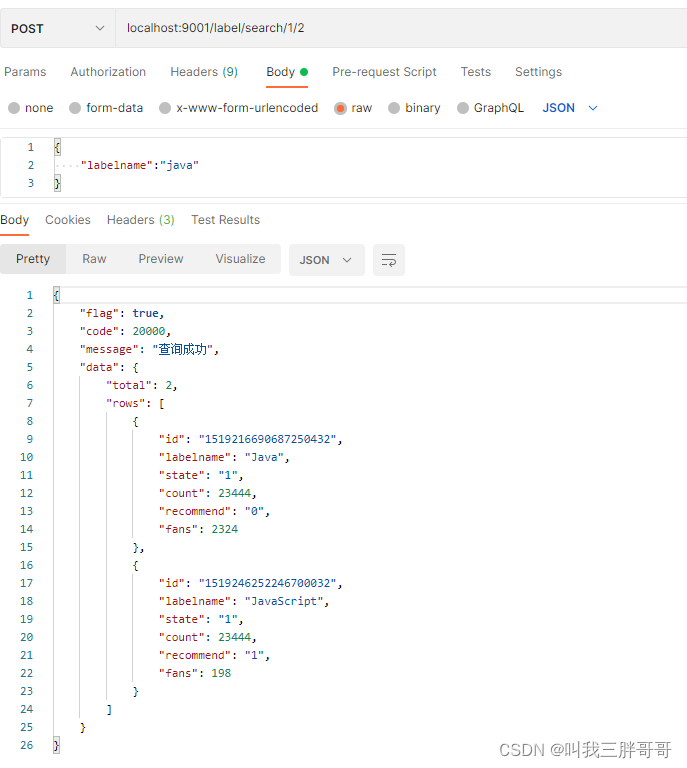This screenshot has width=687, height=768.
Task: Click the request URL field
Action: point(401,28)
